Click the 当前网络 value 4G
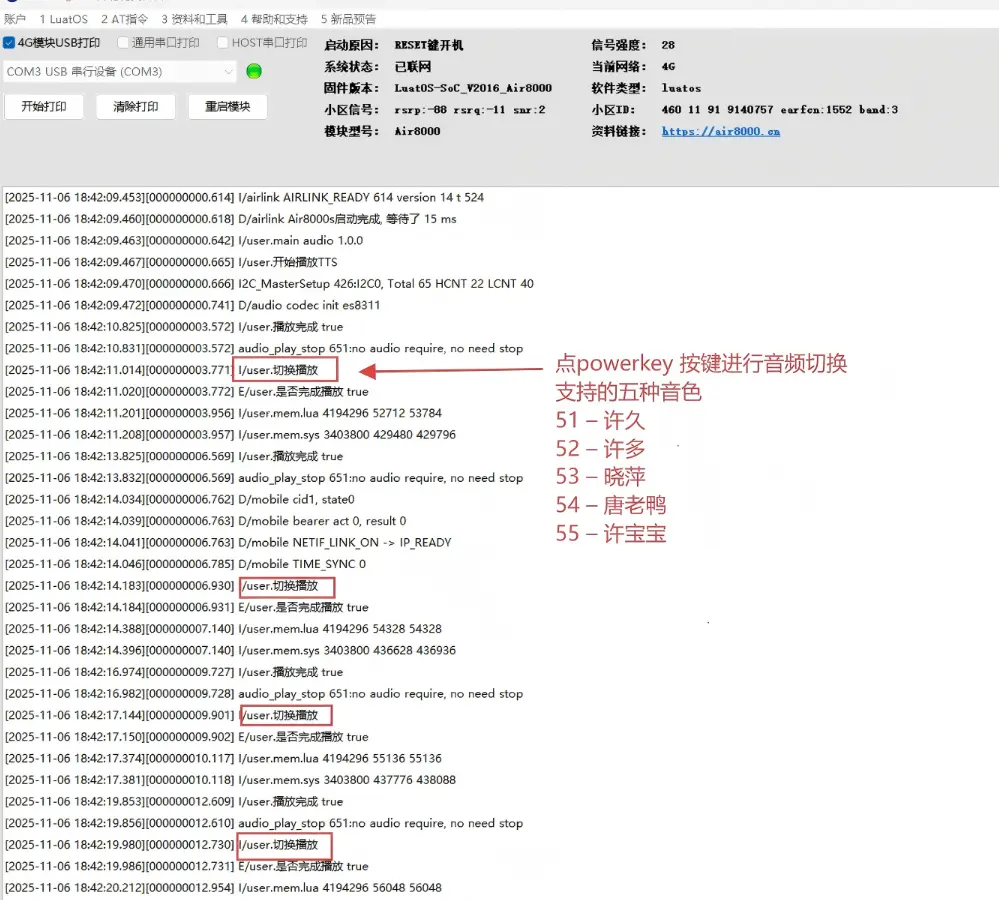 point(668,66)
